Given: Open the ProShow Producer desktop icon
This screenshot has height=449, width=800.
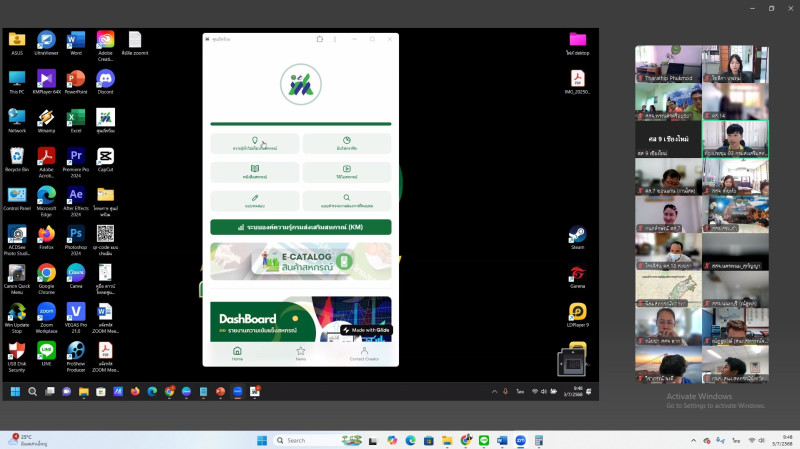Looking at the screenshot, I should click(x=76, y=356).
